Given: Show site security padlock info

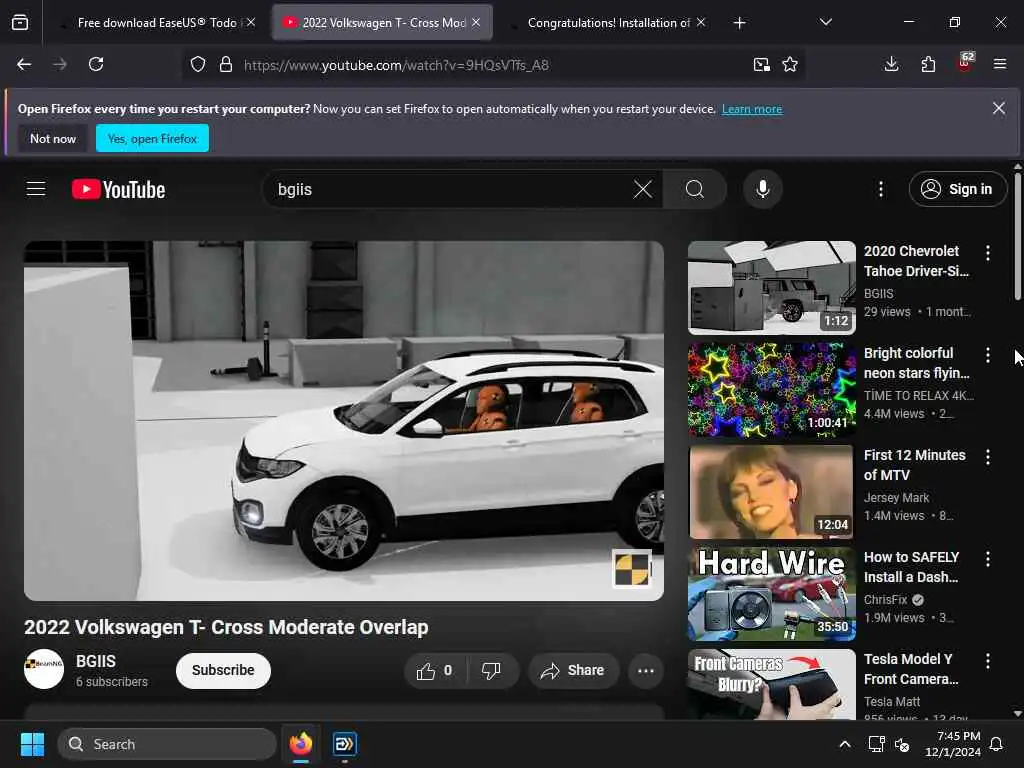Looking at the screenshot, I should [226, 65].
